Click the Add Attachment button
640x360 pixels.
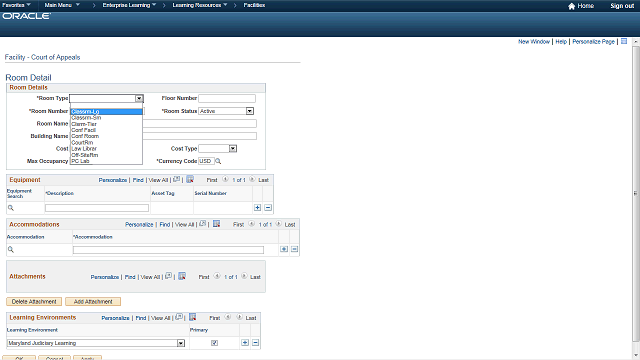tap(93, 302)
